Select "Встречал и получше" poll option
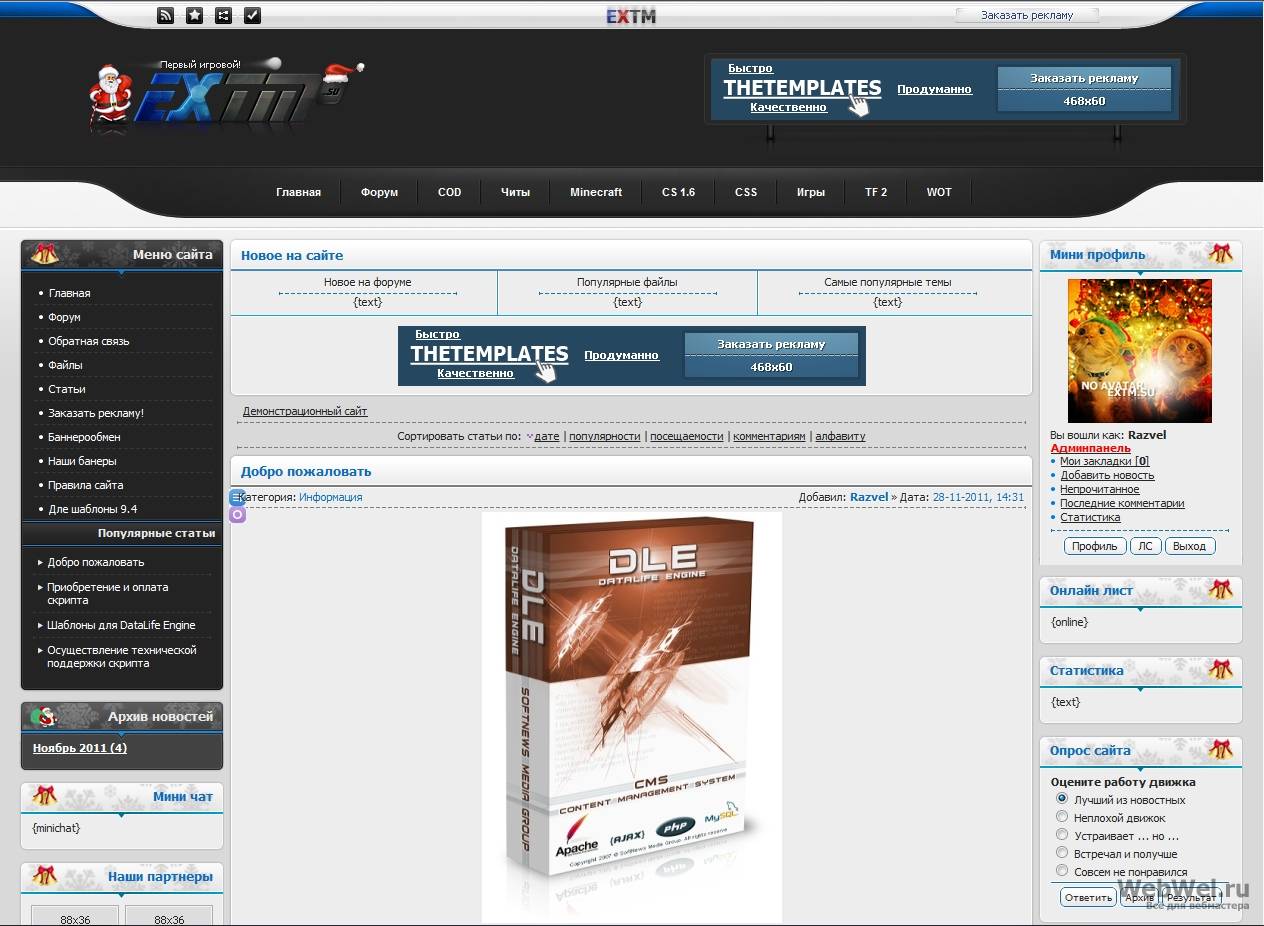 [x=1062, y=853]
